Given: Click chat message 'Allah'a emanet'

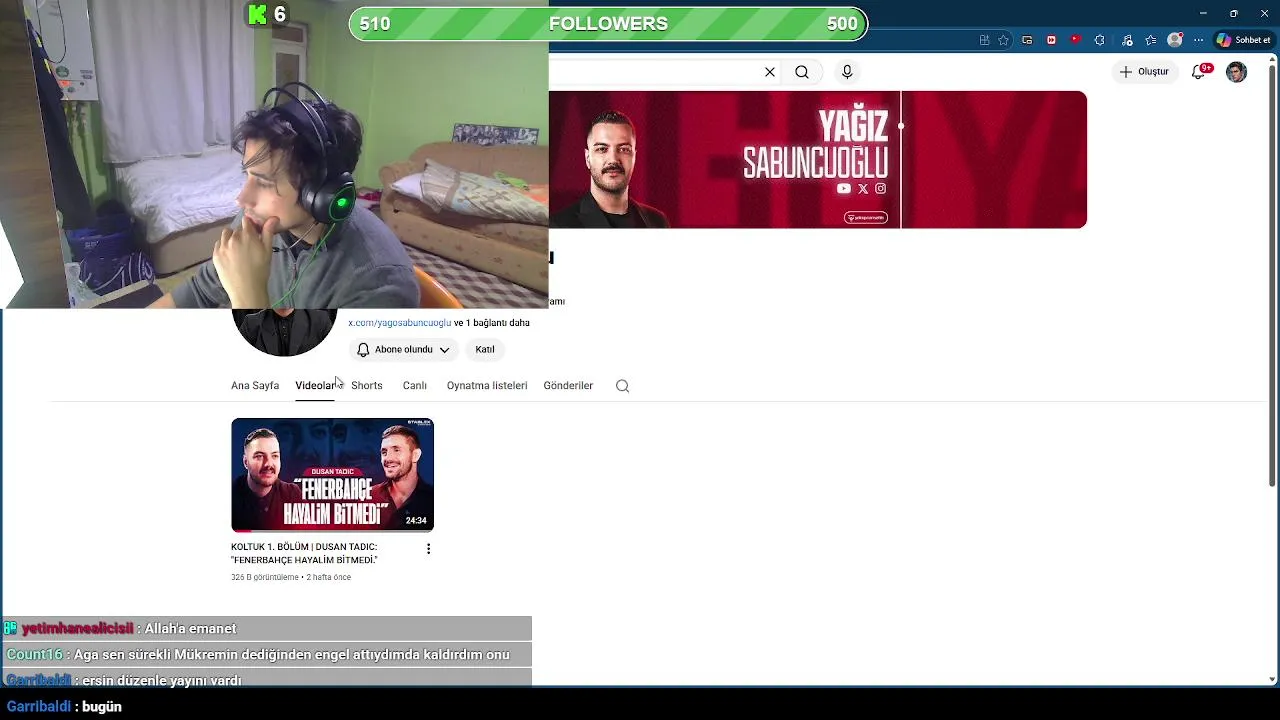Looking at the screenshot, I should [x=190, y=628].
